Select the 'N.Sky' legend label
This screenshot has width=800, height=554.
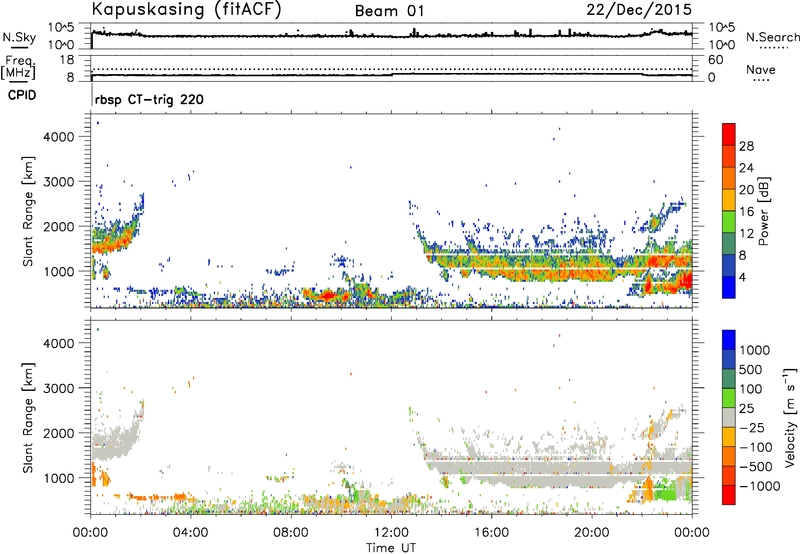pos(19,38)
